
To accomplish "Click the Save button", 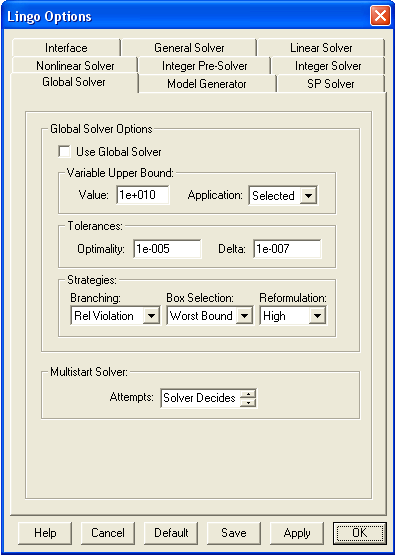I will (234, 533).
